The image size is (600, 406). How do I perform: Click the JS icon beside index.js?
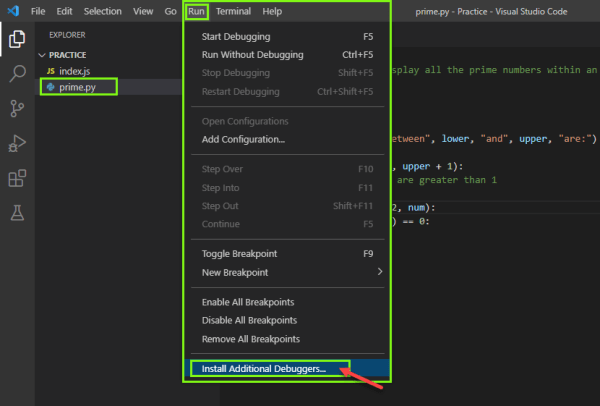(51, 71)
